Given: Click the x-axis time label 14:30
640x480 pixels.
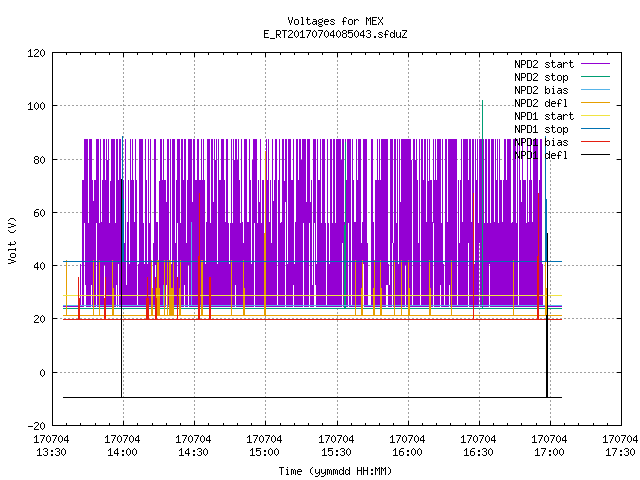Looking at the screenshot, I should click(193, 453).
